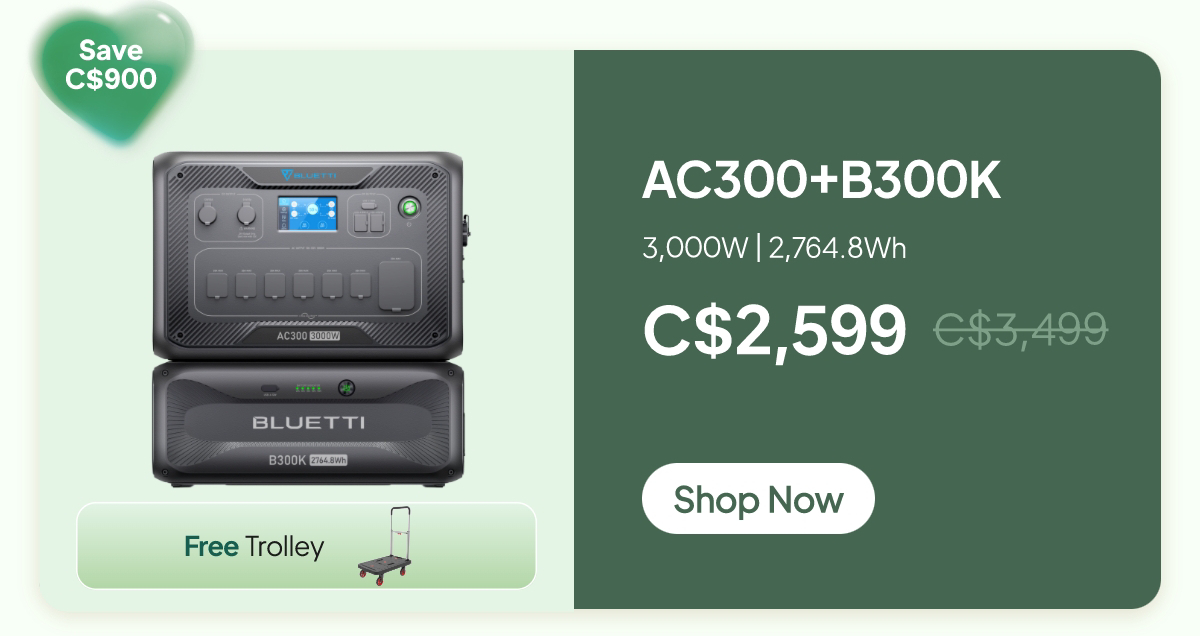Click the crossed-out C$3,499 original price
This screenshot has width=1200, height=636.
(1021, 328)
